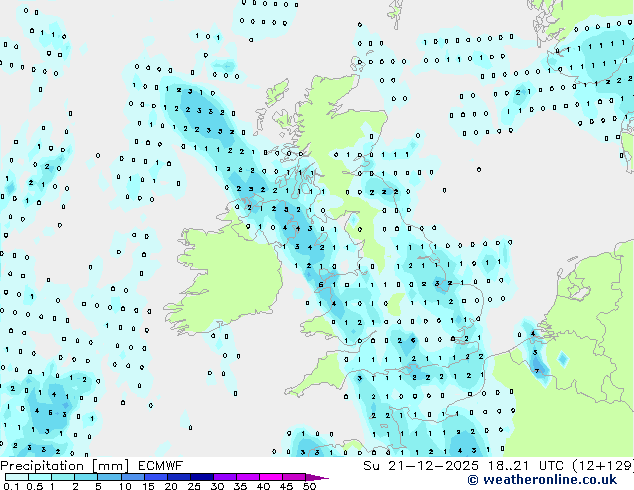Click the 5–10 mm legend color swatch
The image size is (634, 490).
tap(109, 477)
